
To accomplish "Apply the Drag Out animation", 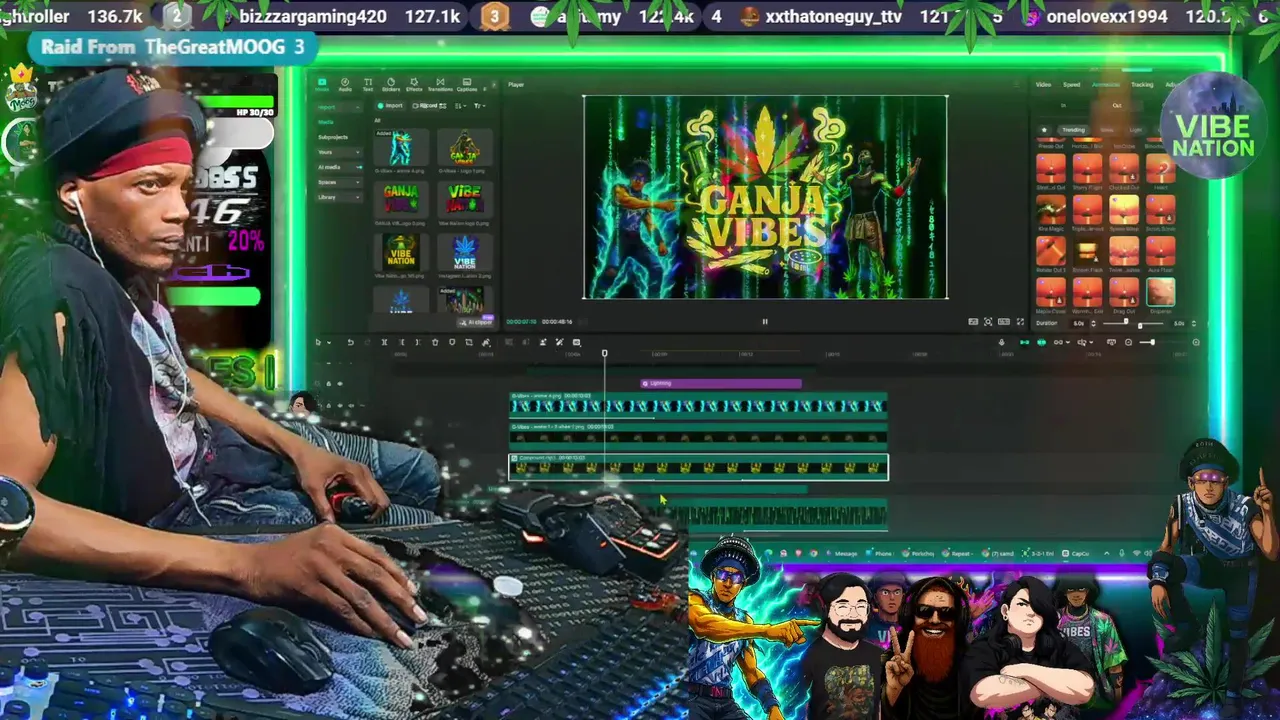I will [1124, 292].
